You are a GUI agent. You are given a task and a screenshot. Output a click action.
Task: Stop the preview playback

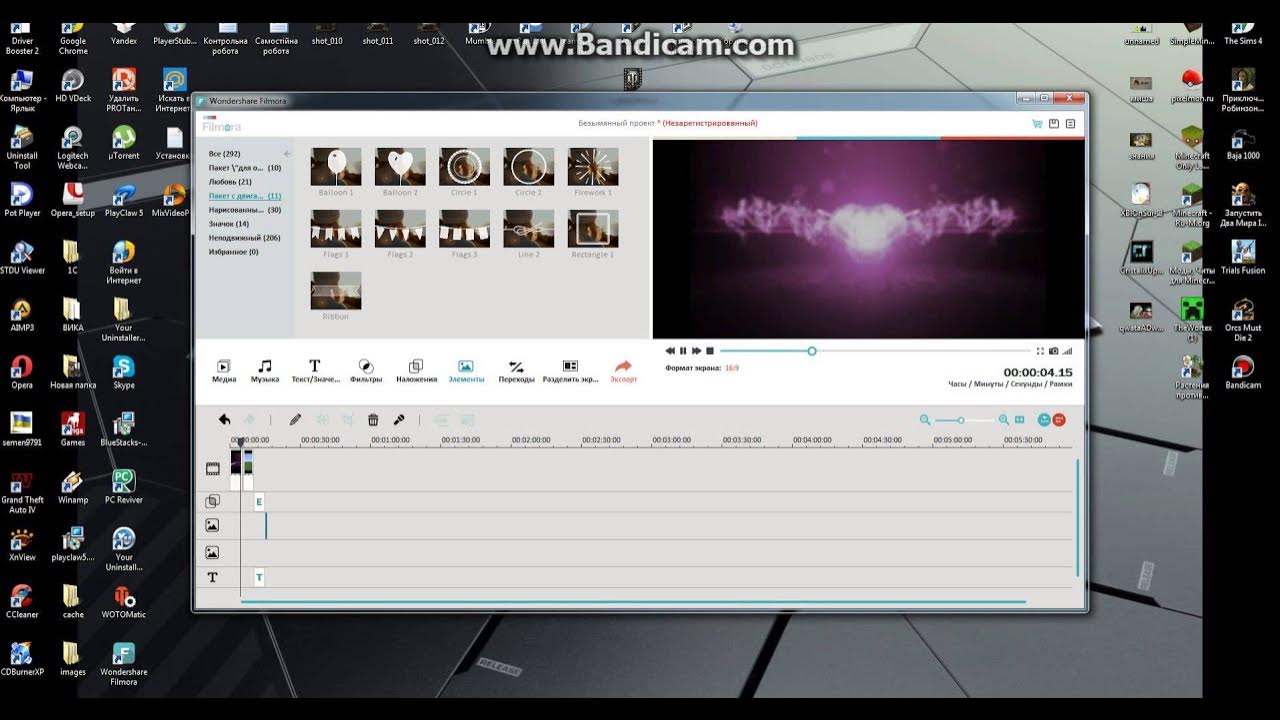710,351
